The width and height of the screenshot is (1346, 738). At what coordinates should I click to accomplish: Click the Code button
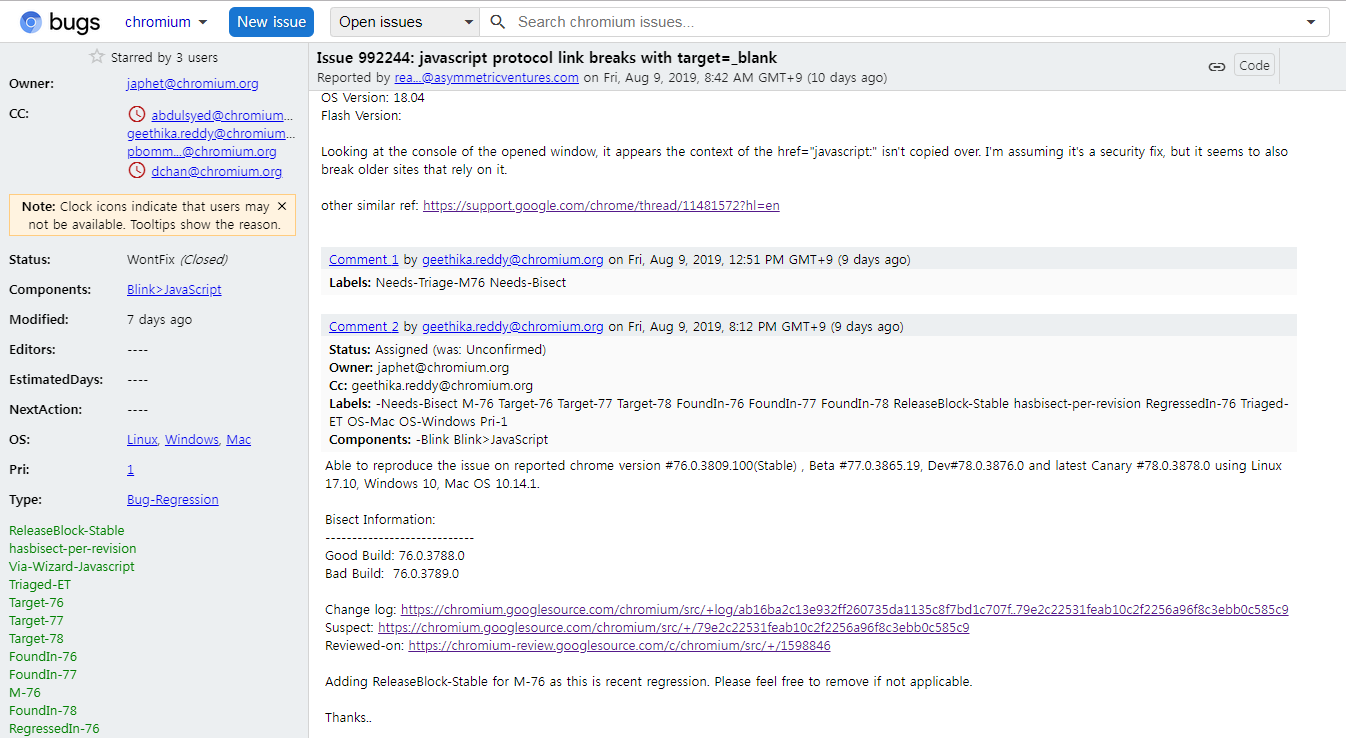[x=1254, y=66]
